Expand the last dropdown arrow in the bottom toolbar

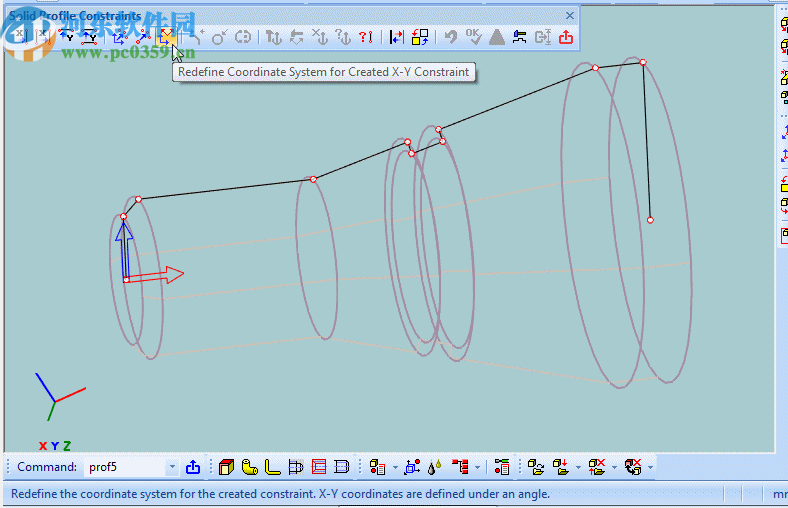pyautogui.click(x=650, y=467)
